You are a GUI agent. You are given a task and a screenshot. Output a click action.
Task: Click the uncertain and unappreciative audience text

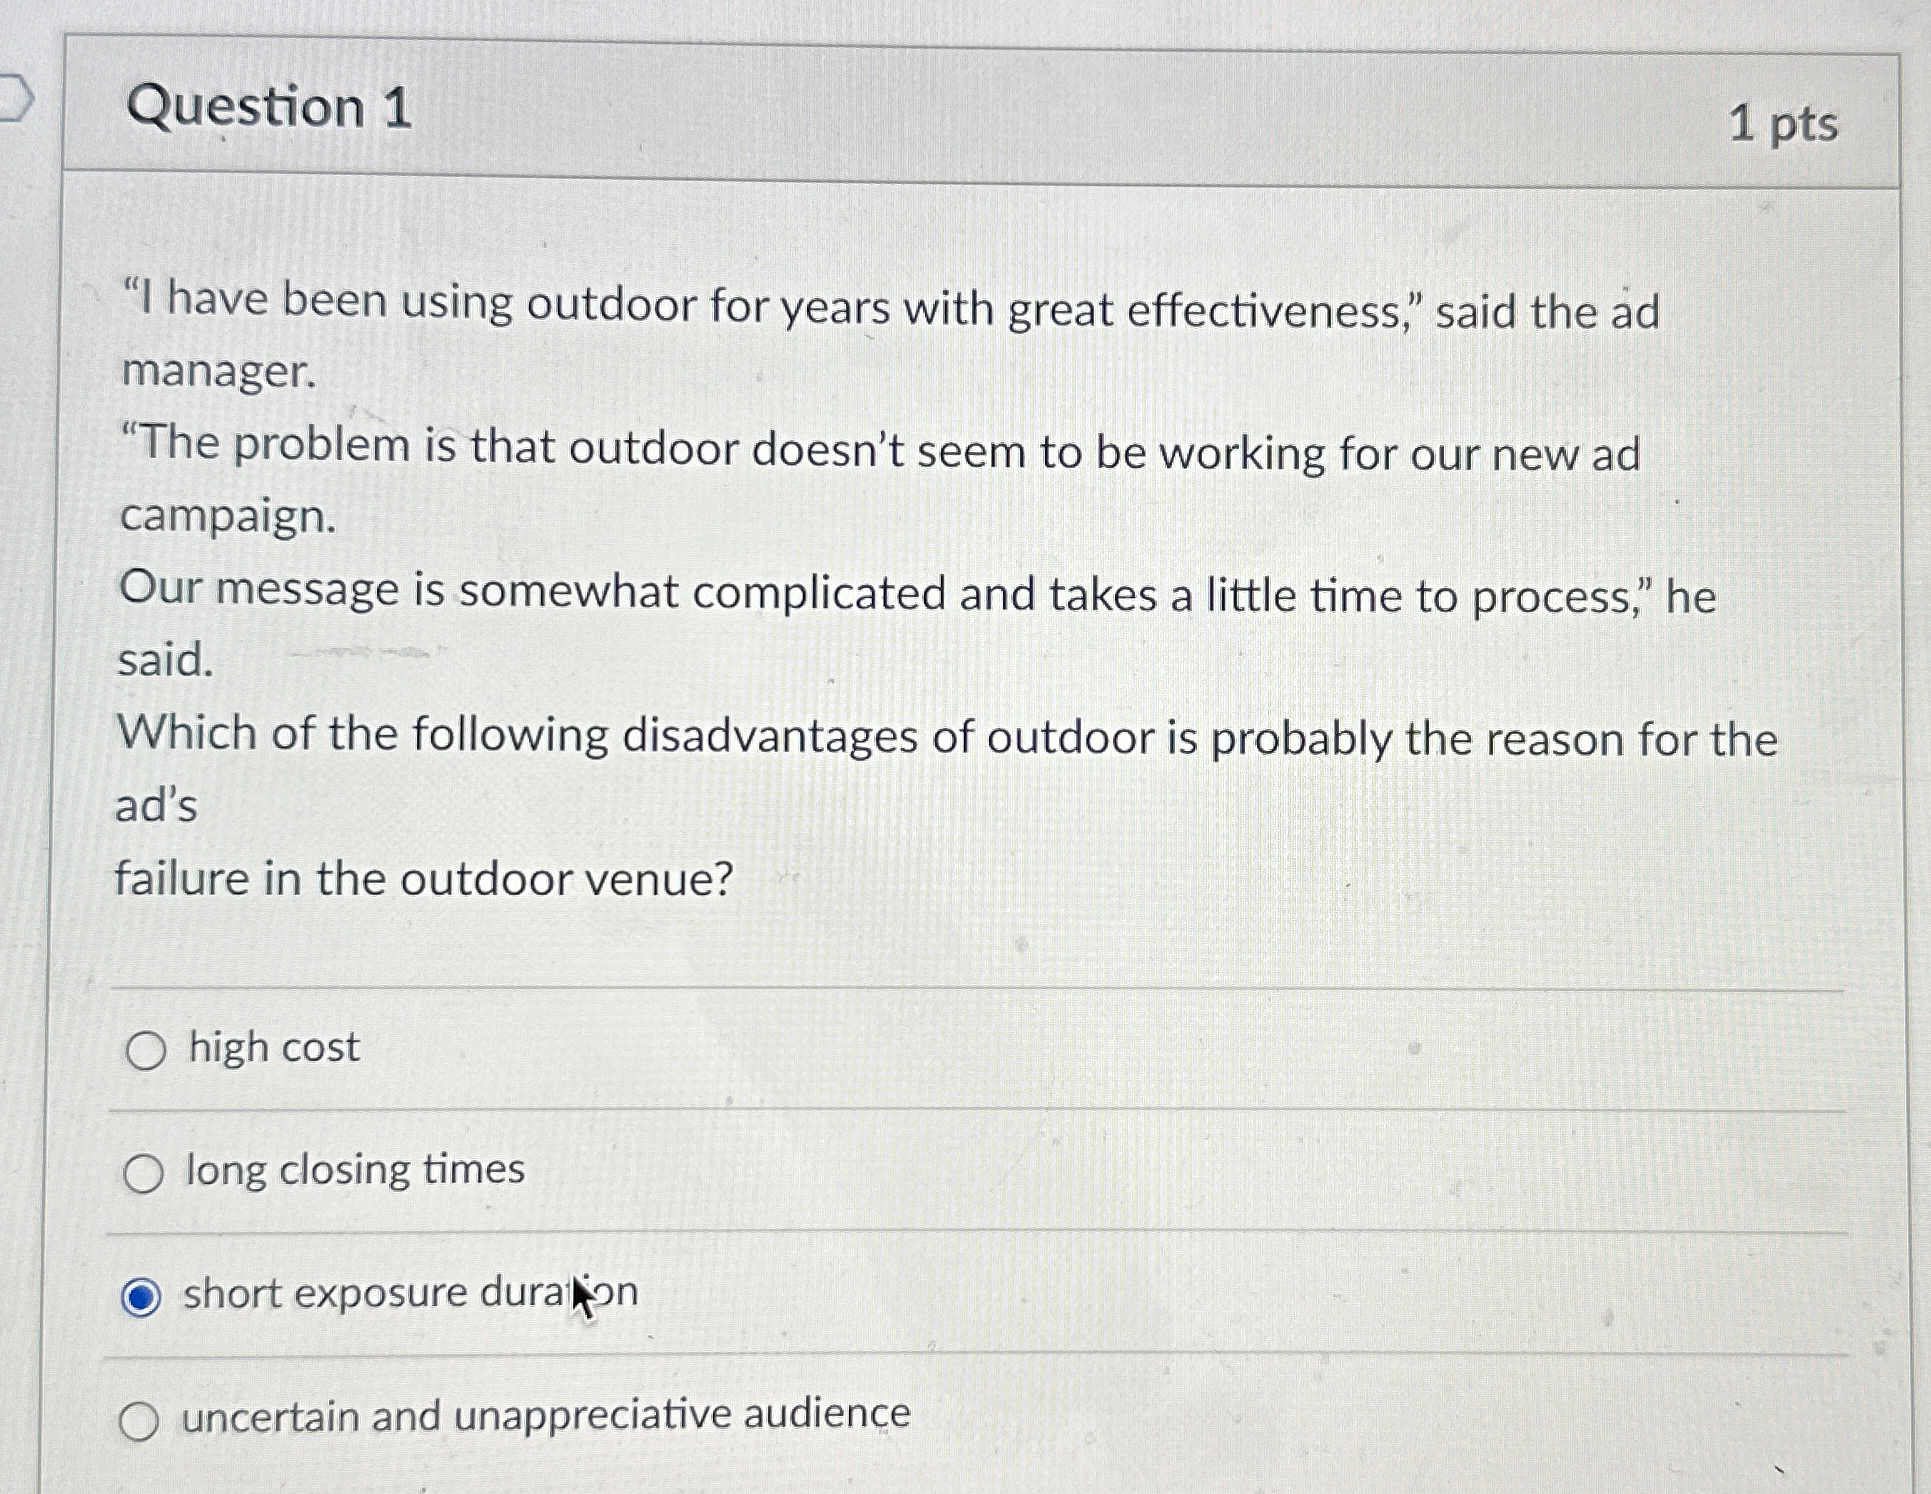(545, 1414)
